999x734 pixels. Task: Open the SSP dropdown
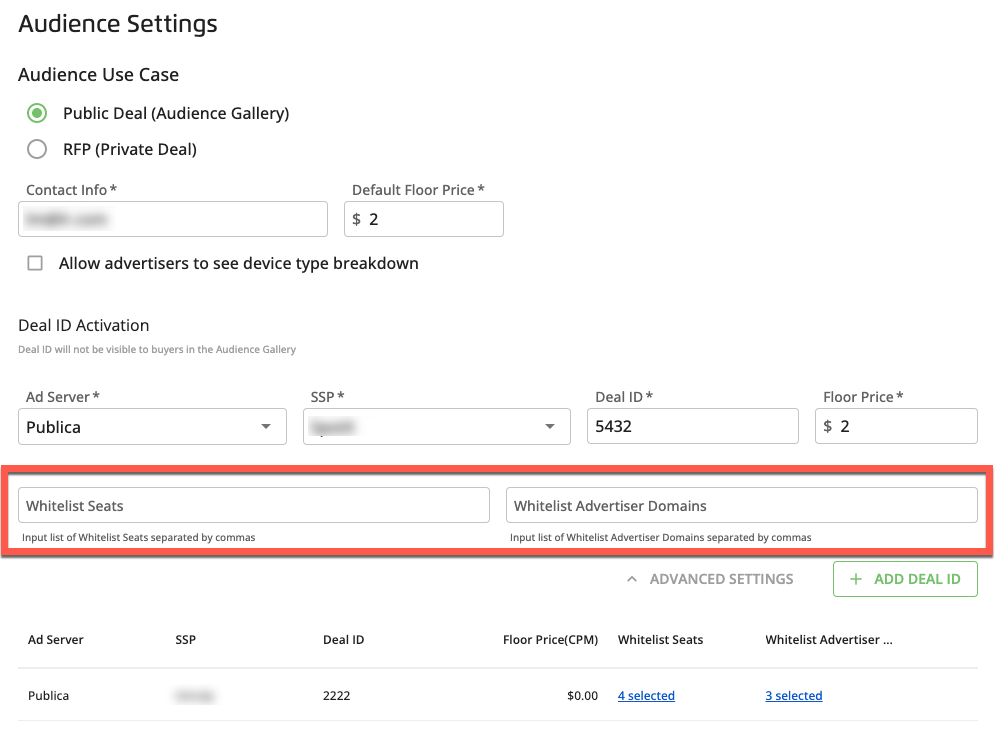click(x=436, y=426)
